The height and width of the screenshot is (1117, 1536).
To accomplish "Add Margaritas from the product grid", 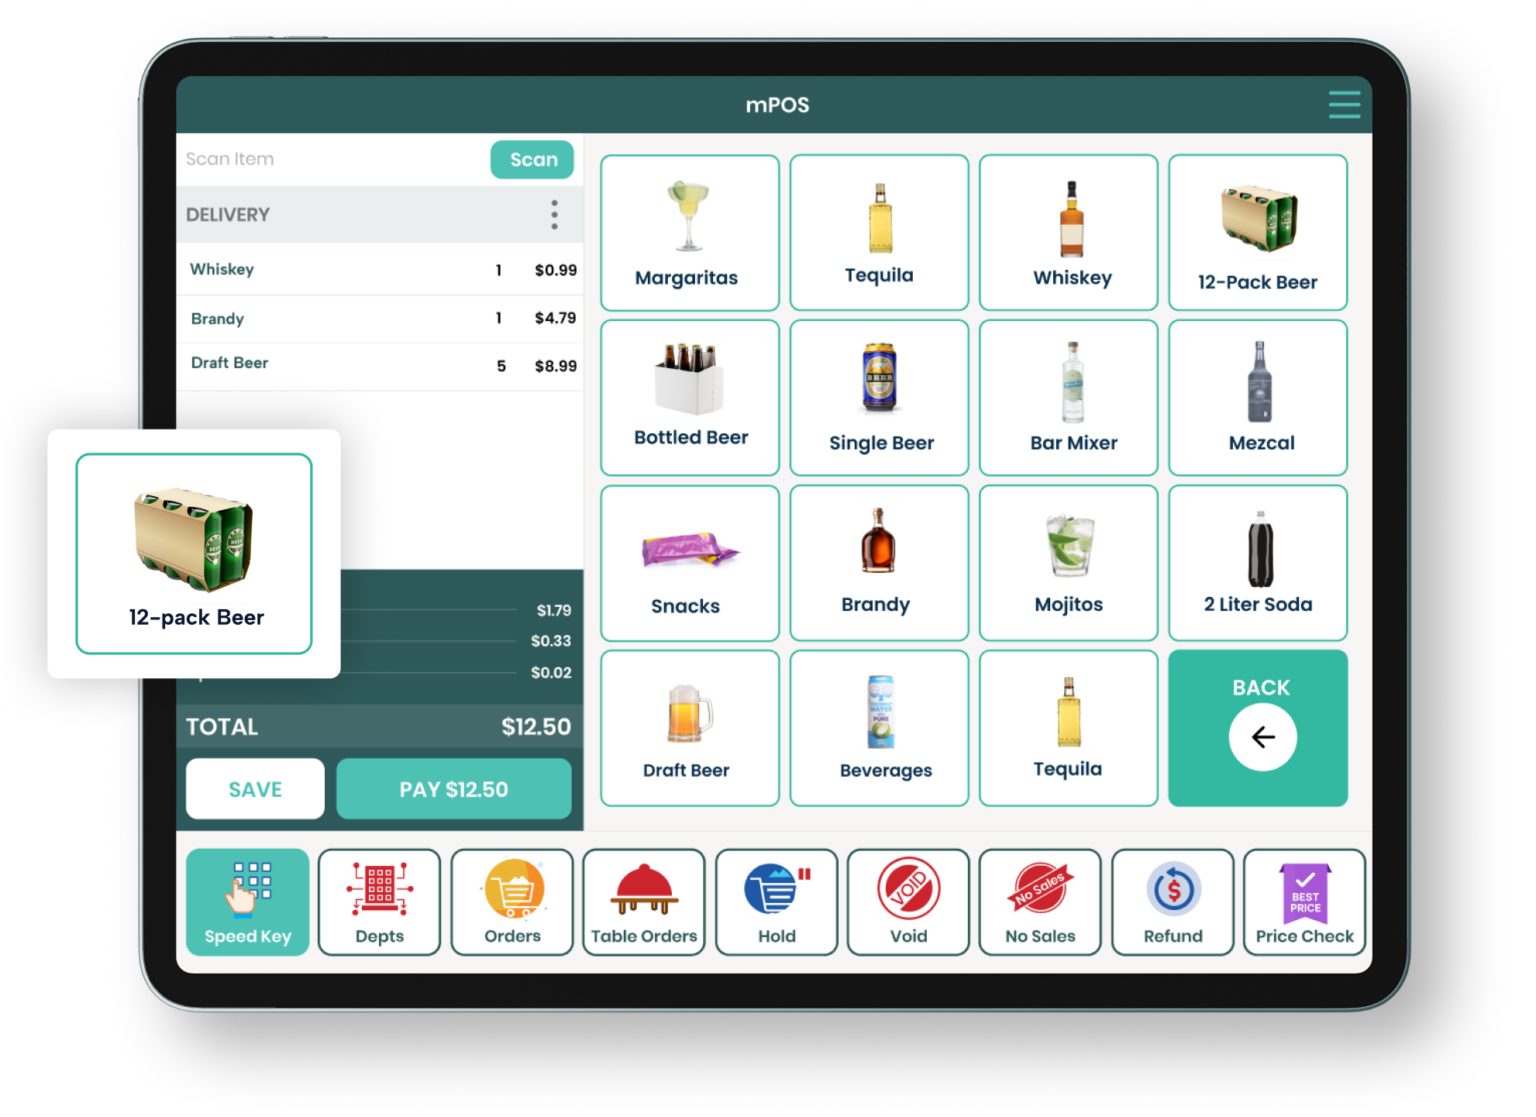I will click(x=689, y=233).
